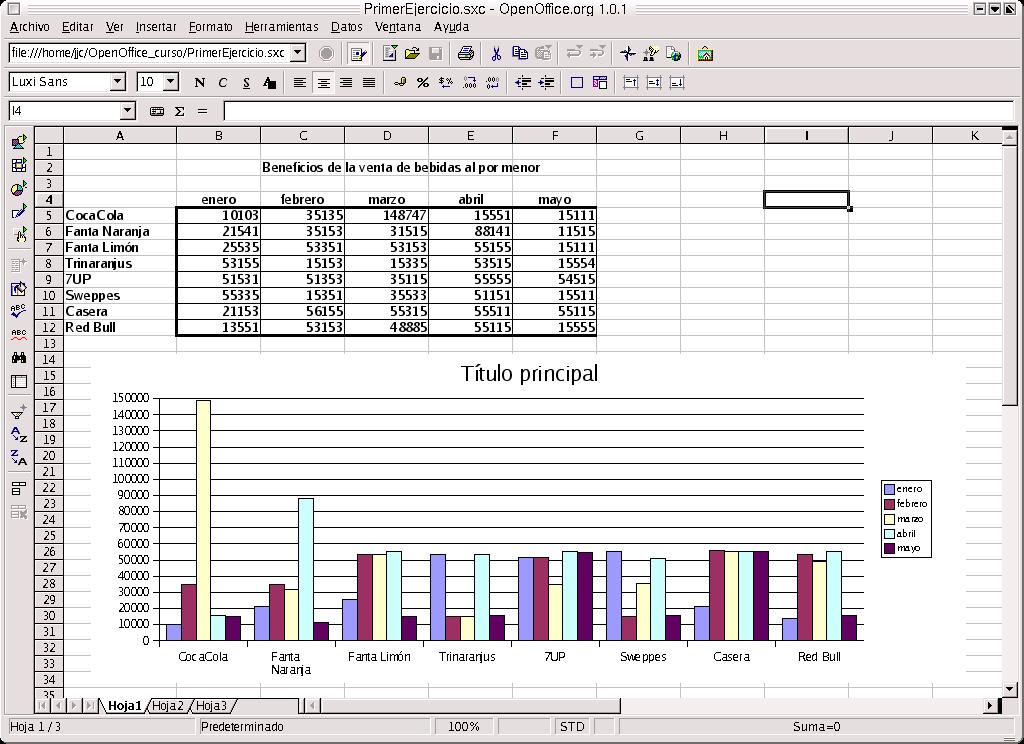Open the Background color tool

(600, 82)
